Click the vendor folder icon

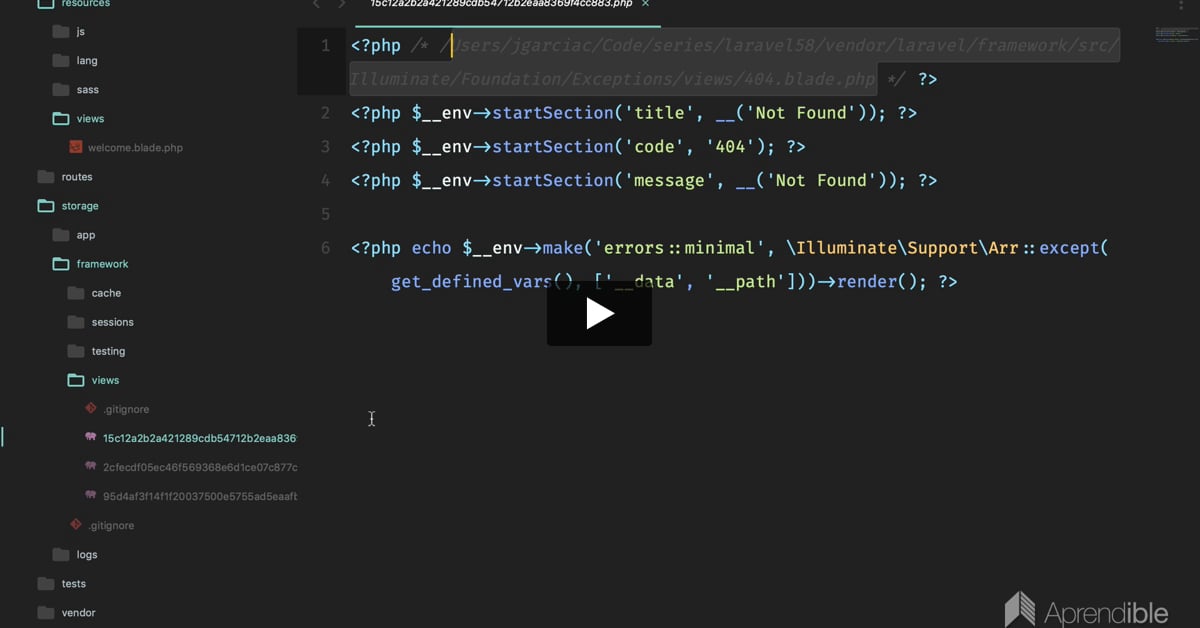click(x=45, y=612)
